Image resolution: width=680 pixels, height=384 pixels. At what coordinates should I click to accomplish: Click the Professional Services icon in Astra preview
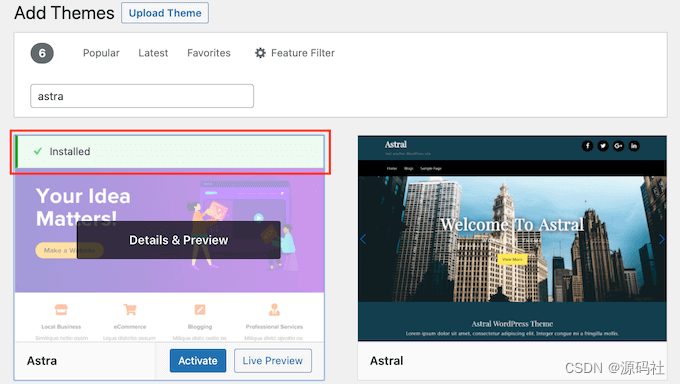(274, 309)
